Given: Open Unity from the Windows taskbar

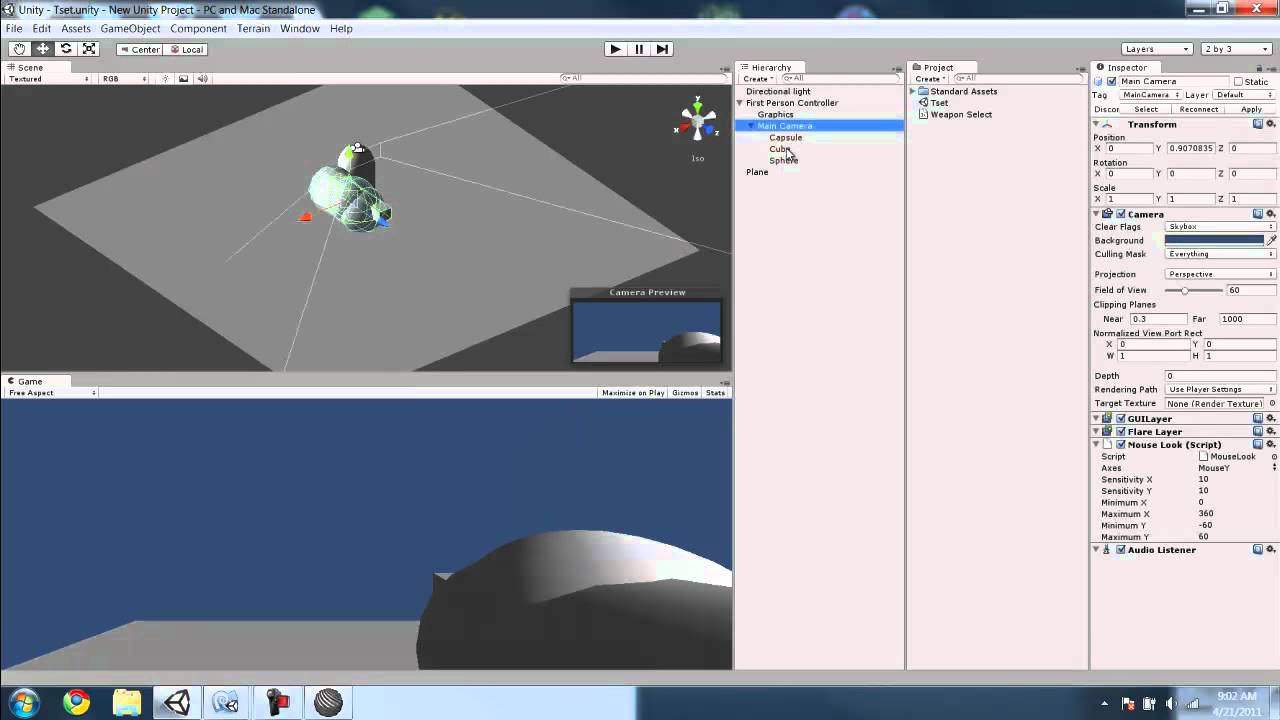Looking at the screenshot, I should coord(176,702).
